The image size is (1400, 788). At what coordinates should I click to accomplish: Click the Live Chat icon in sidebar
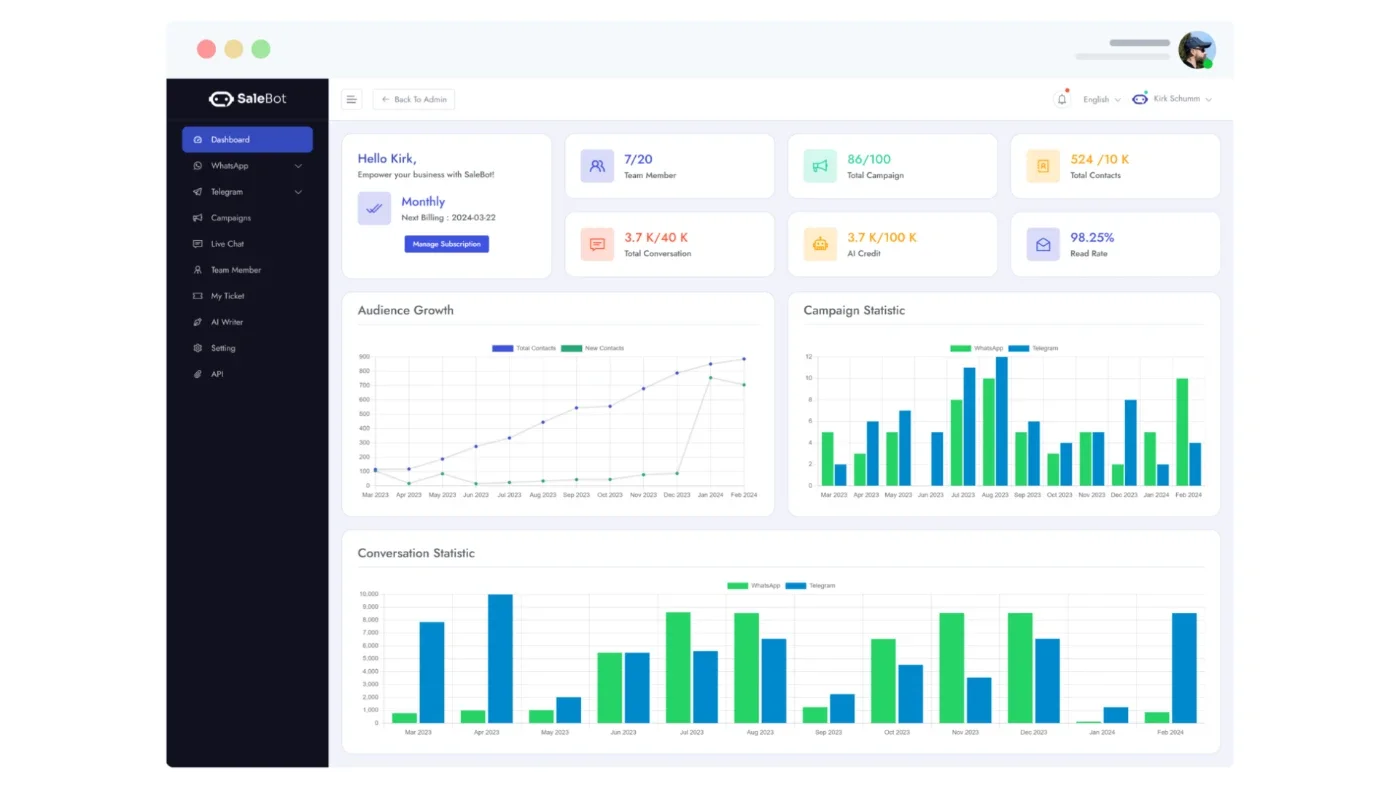pyautogui.click(x=198, y=244)
